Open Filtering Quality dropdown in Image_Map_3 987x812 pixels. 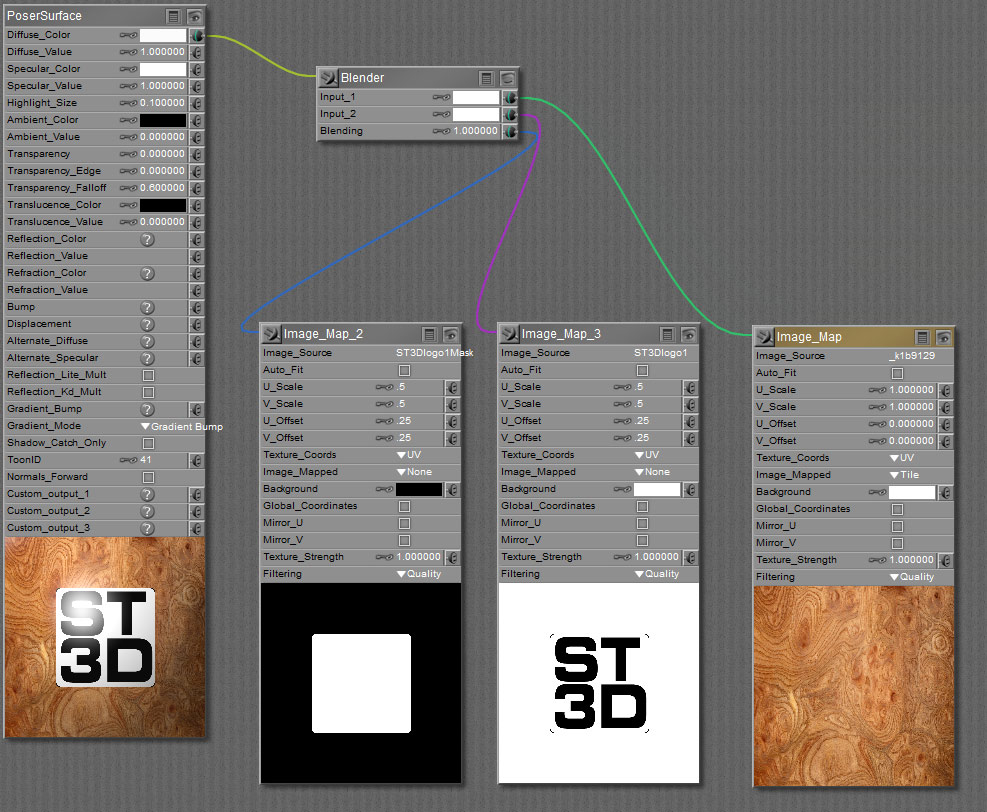(x=655, y=574)
